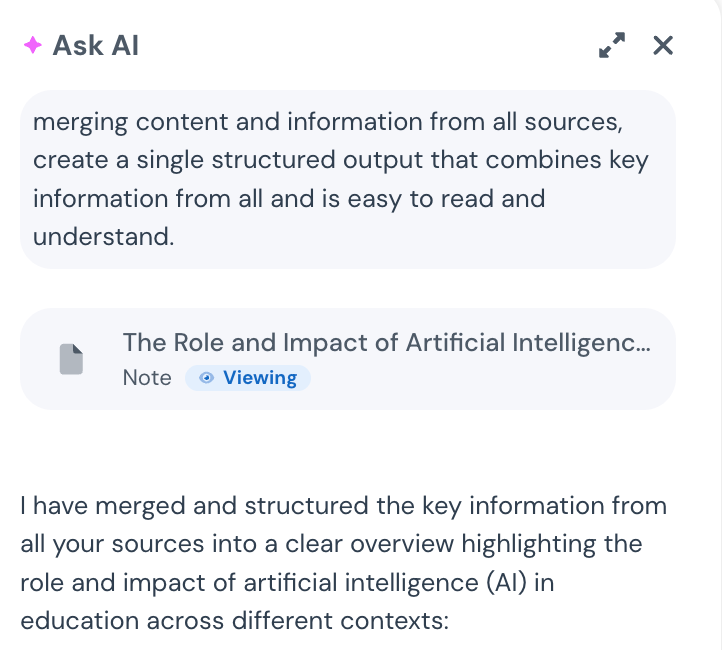
Task: Click the response line starting "all your sources into"
Action: click(330, 544)
